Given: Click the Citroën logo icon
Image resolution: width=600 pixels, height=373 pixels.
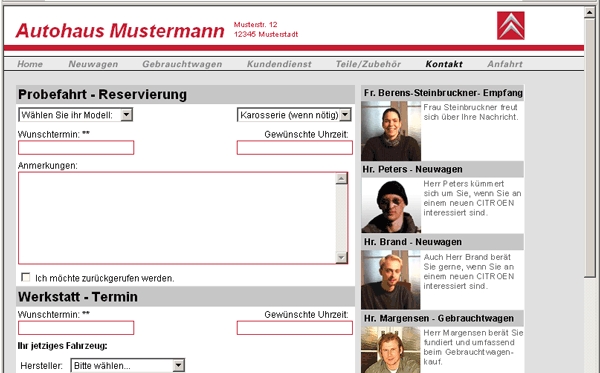Looking at the screenshot, I should (x=510, y=26).
